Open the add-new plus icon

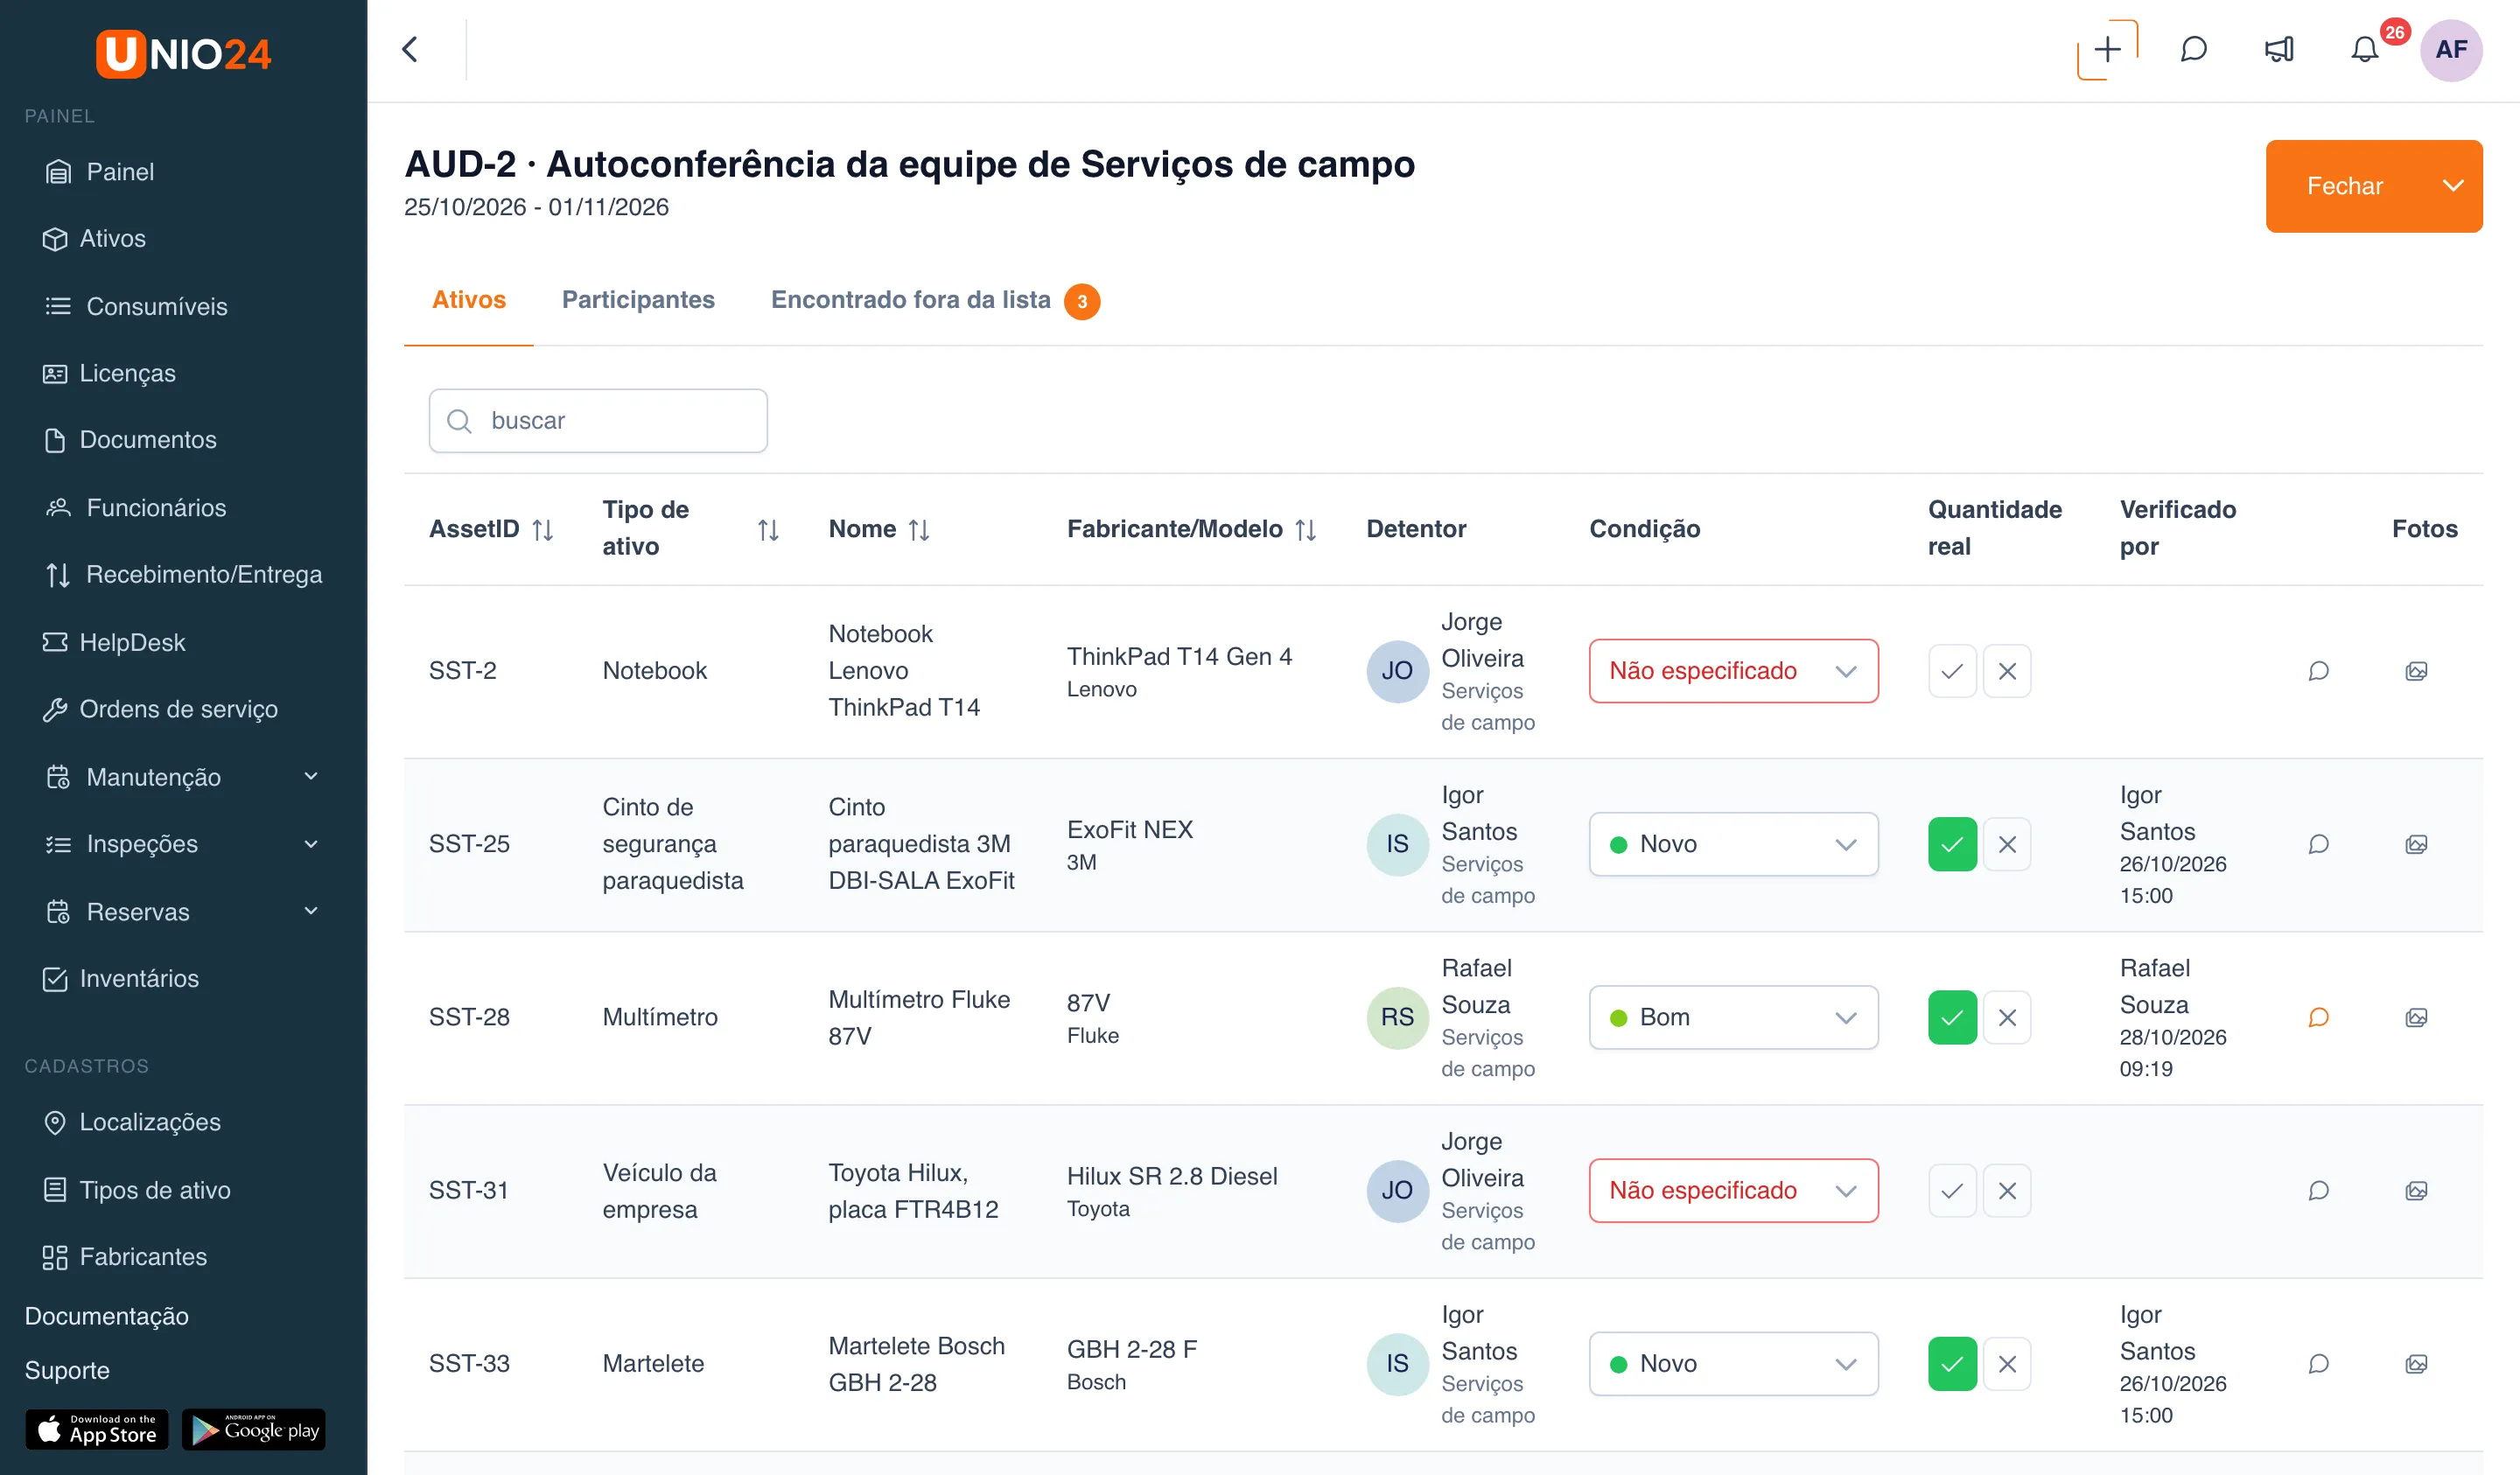coord(2107,49)
